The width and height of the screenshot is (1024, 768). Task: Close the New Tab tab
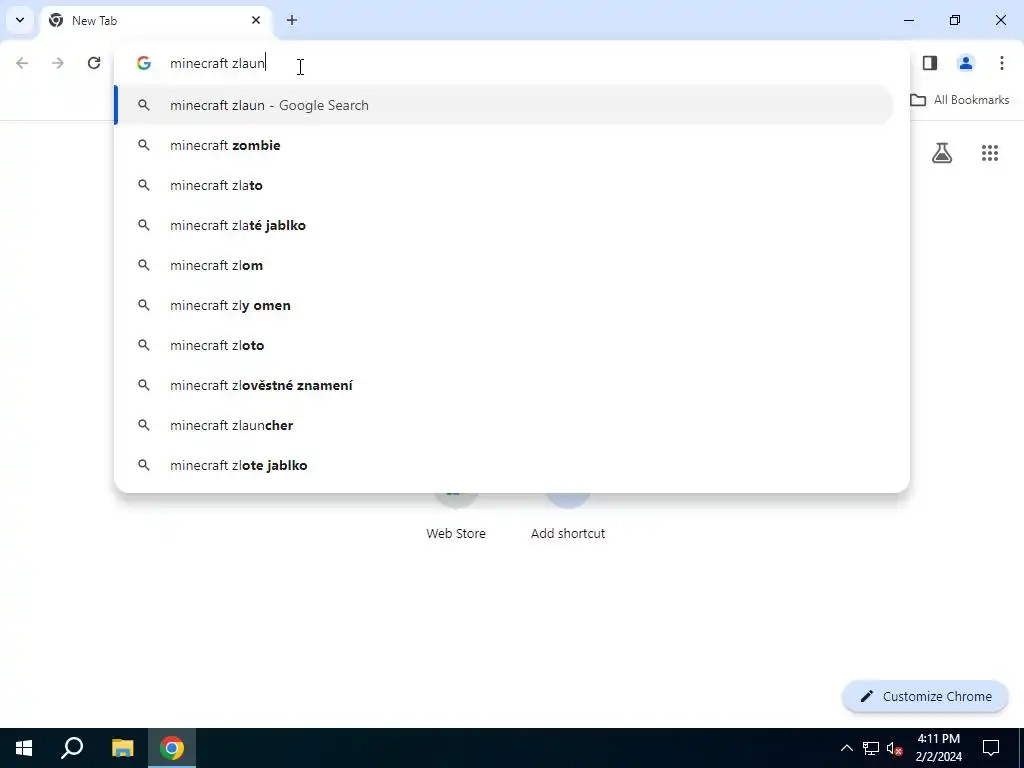256,20
